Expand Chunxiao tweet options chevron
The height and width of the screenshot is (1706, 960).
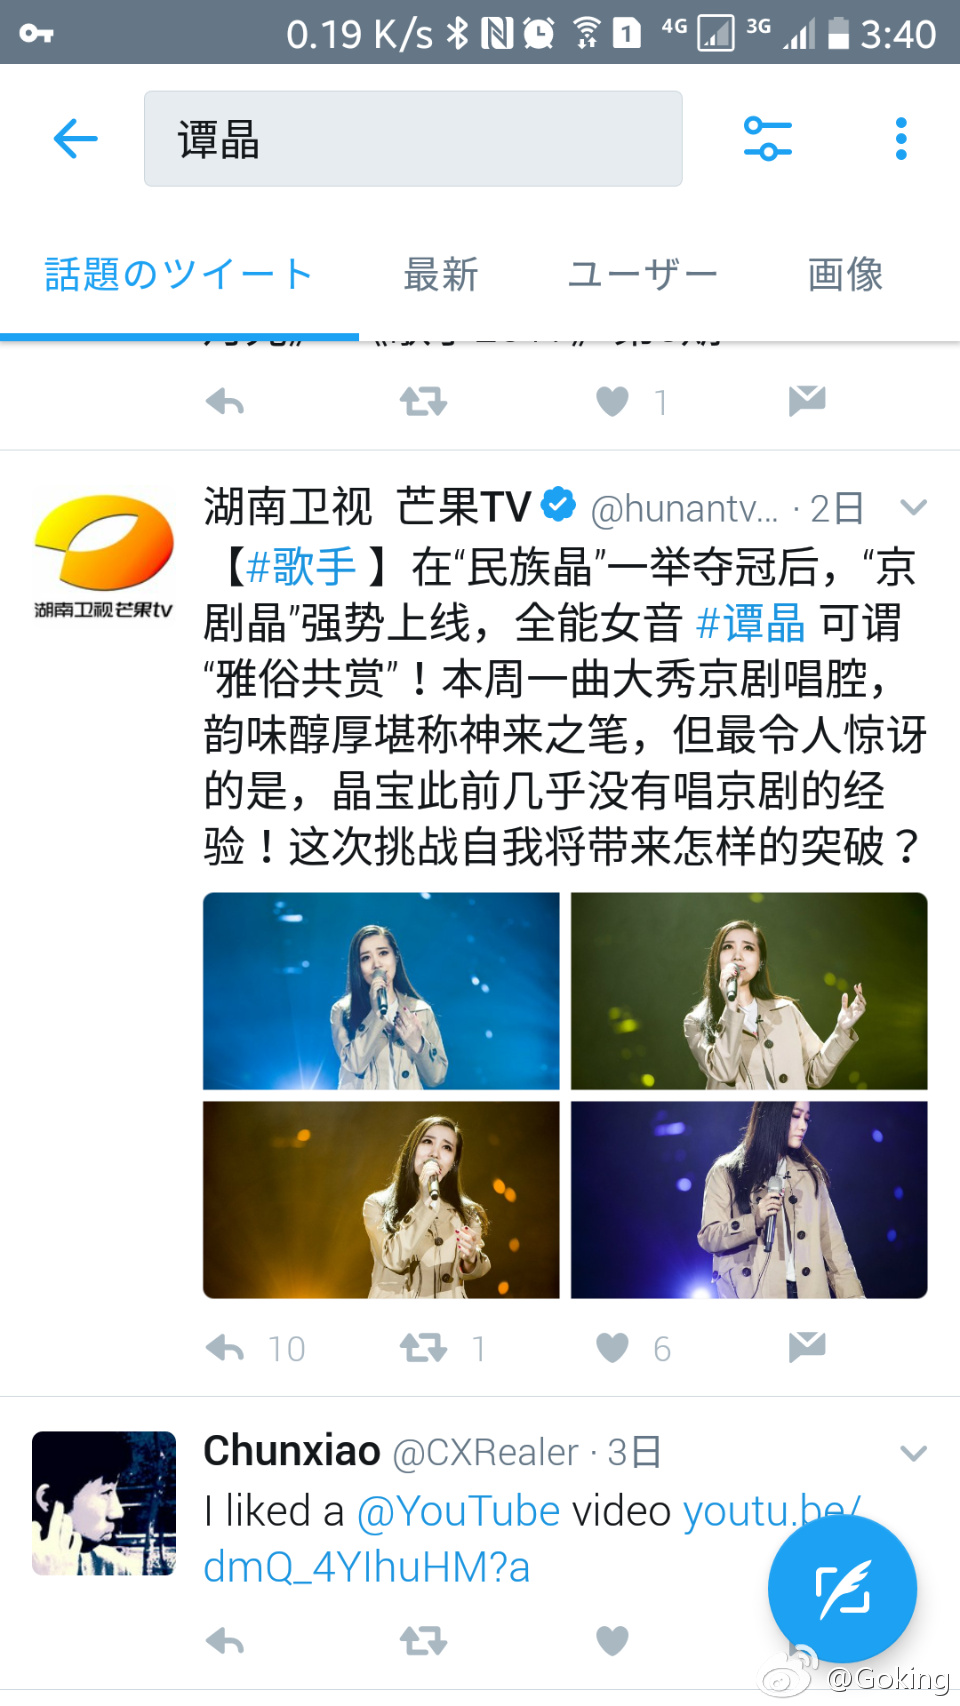click(x=913, y=1453)
